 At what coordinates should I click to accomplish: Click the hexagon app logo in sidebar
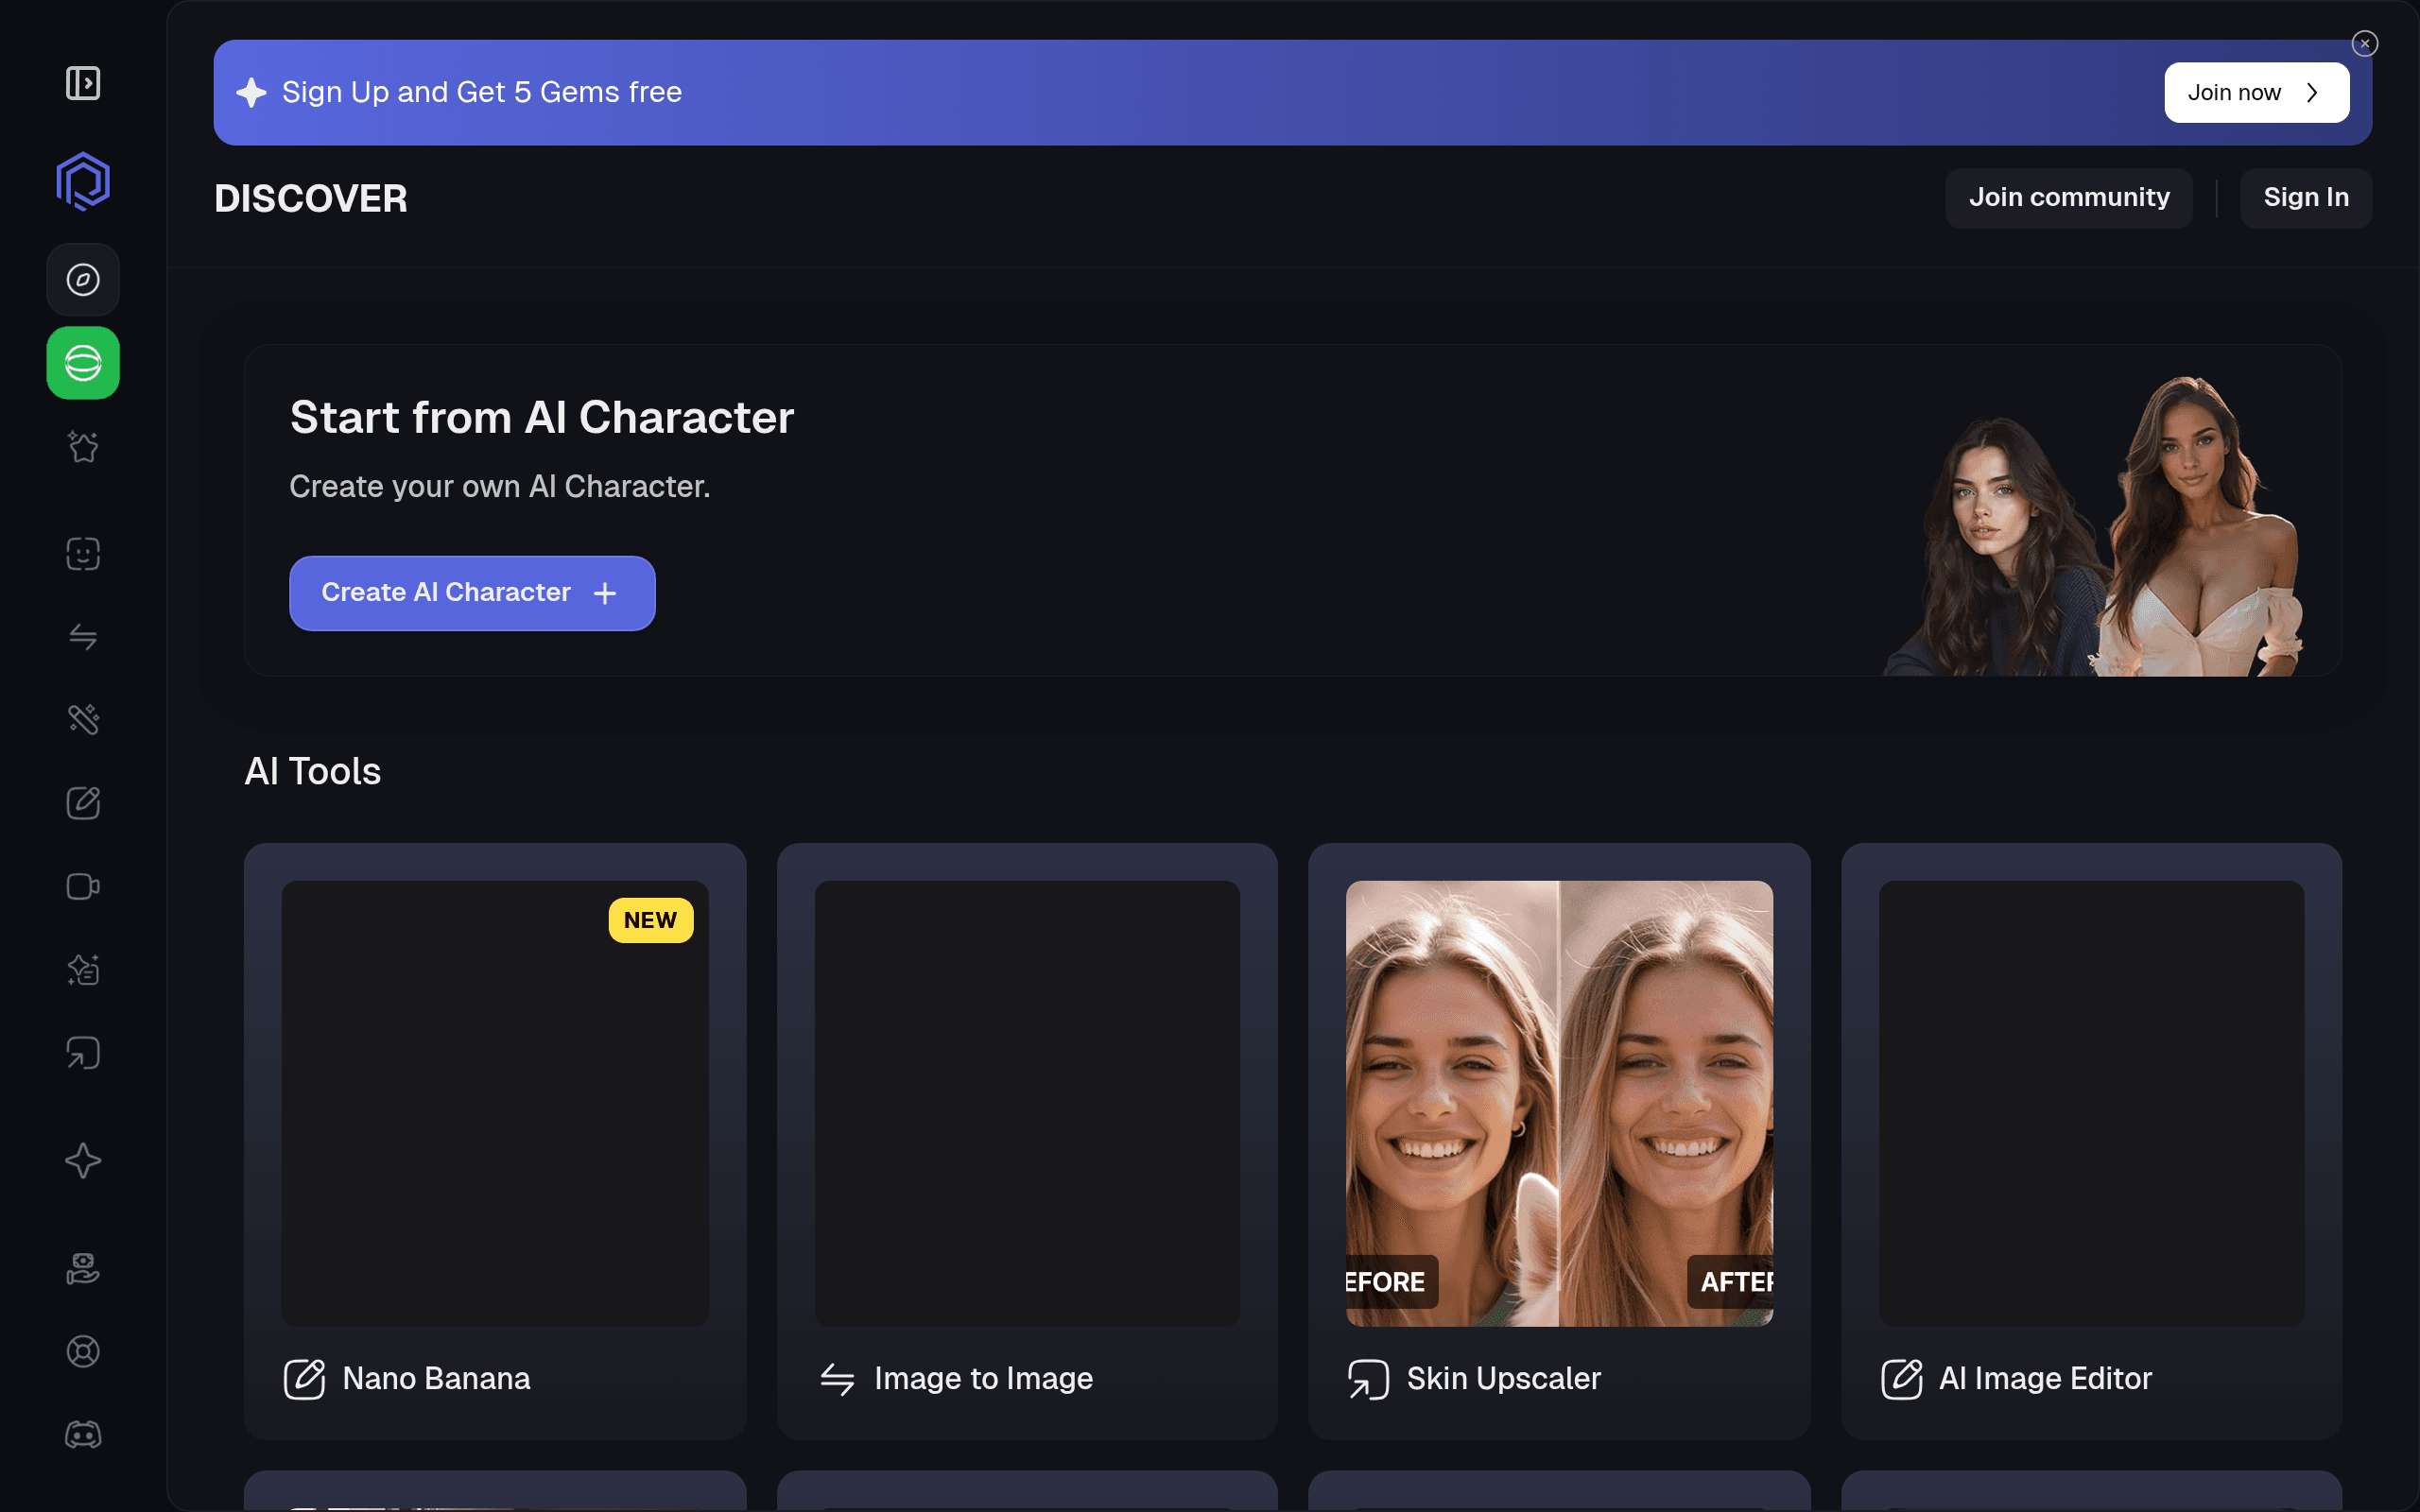[83, 181]
